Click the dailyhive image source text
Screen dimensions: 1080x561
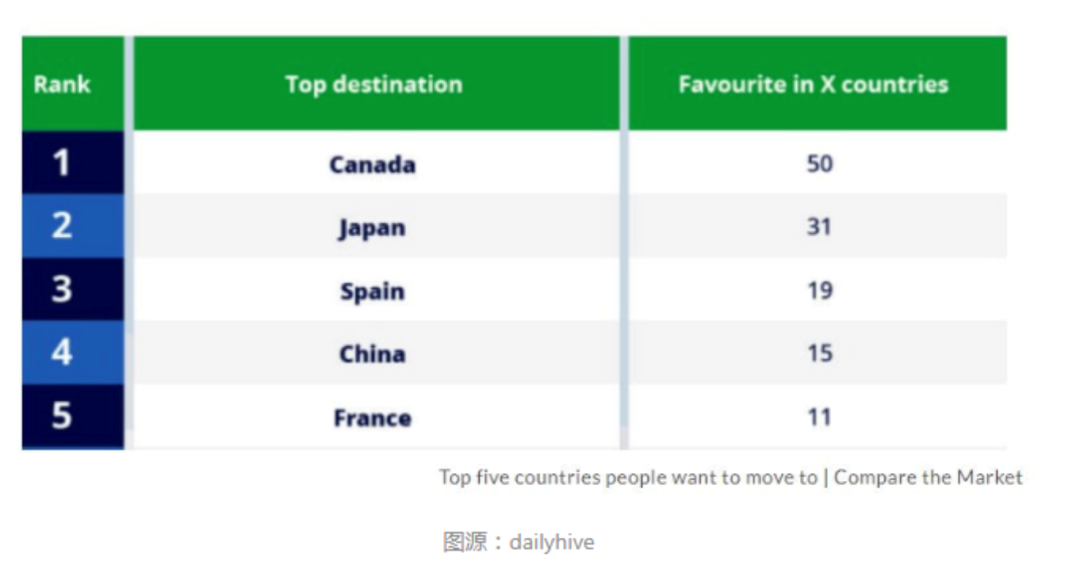tap(551, 542)
